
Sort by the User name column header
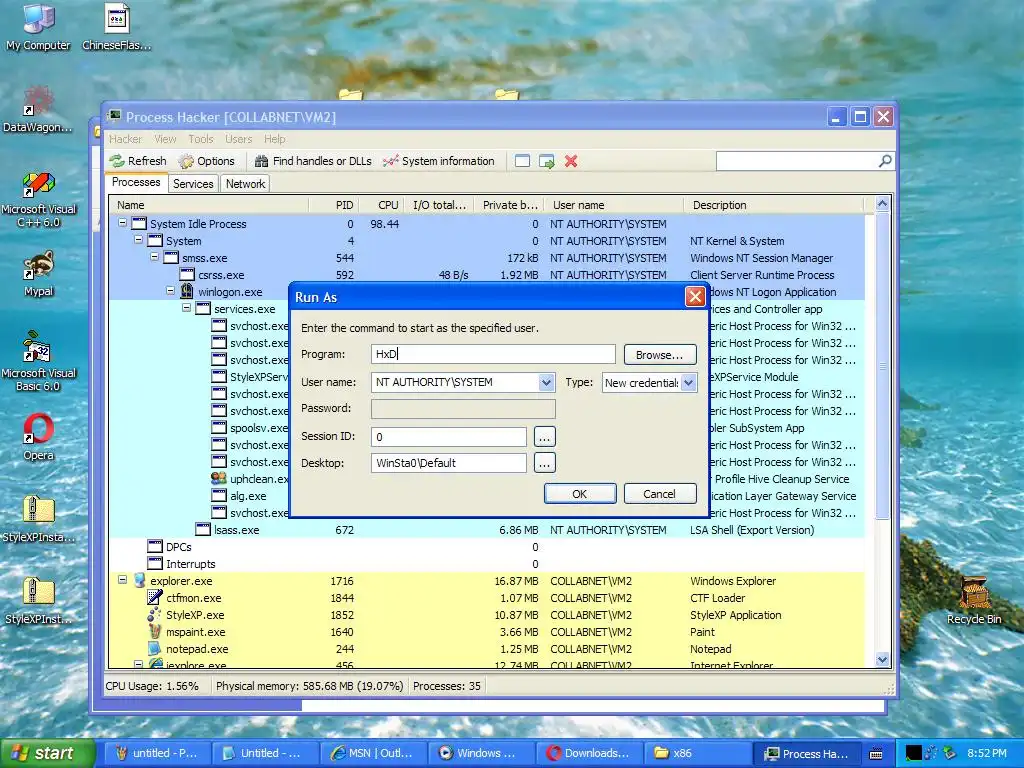coord(614,205)
